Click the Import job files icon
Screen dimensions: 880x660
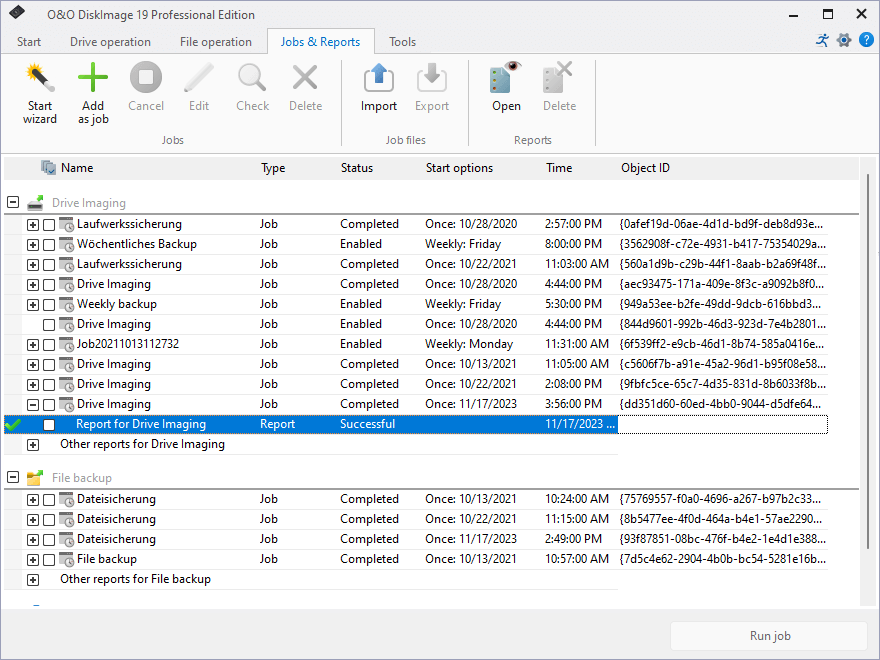pos(378,85)
